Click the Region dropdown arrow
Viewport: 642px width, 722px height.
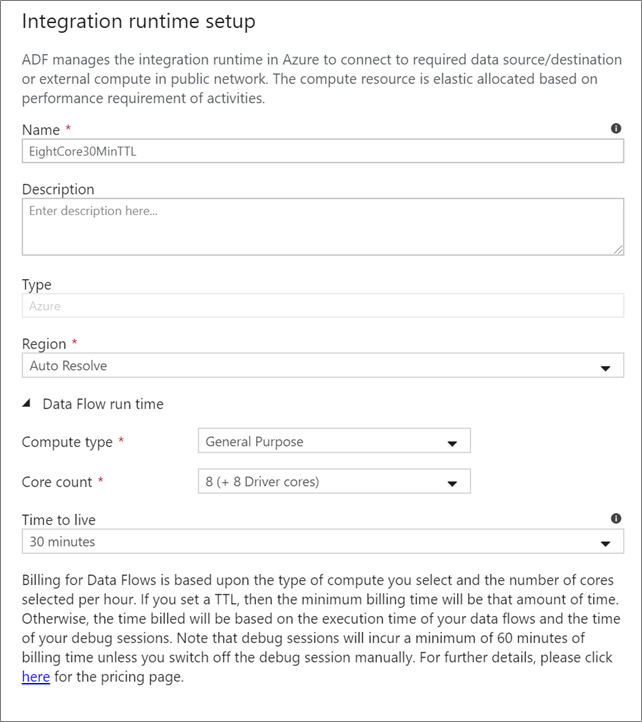pos(604,368)
